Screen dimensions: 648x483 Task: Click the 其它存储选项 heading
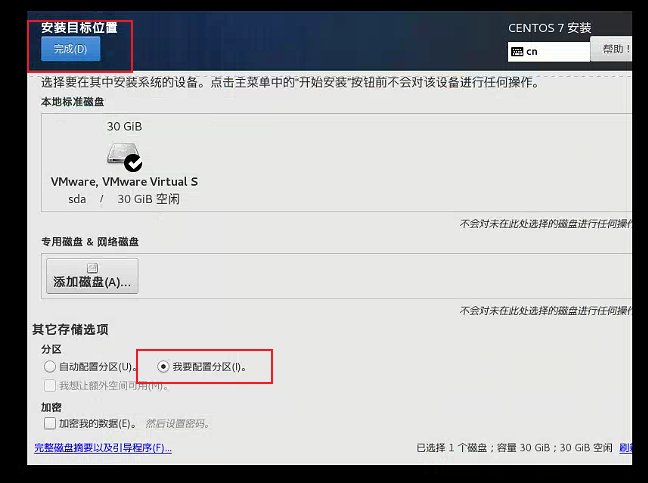pyautogui.click(x=70, y=329)
